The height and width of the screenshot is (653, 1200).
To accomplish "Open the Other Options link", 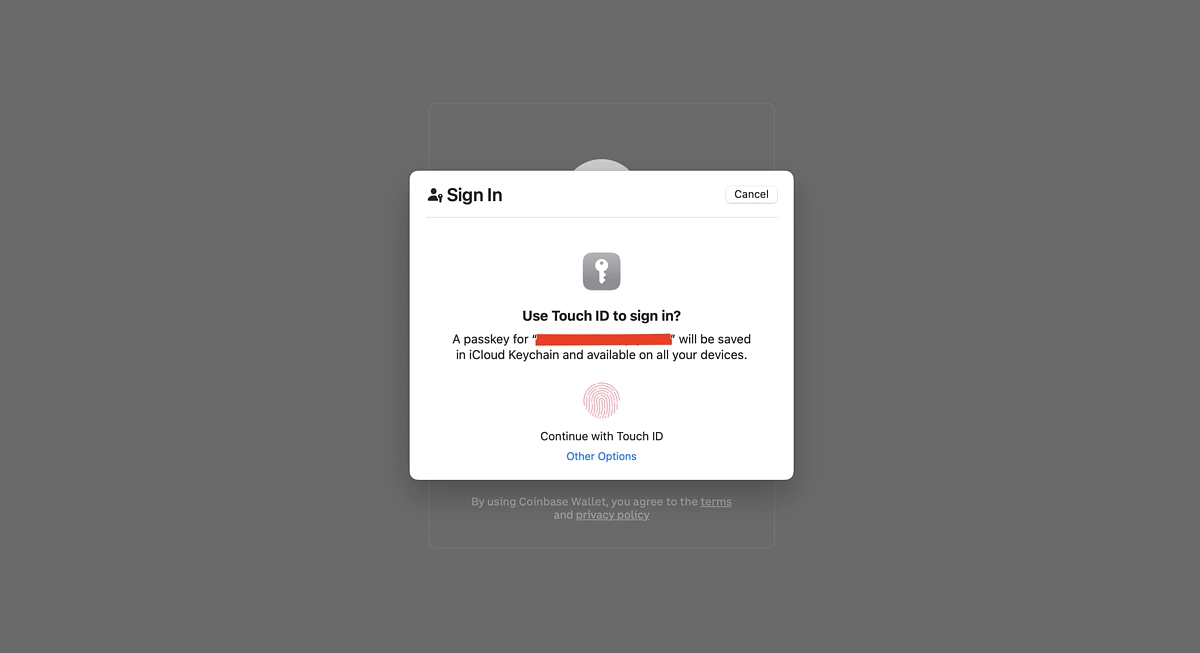I will pos(601,456).
